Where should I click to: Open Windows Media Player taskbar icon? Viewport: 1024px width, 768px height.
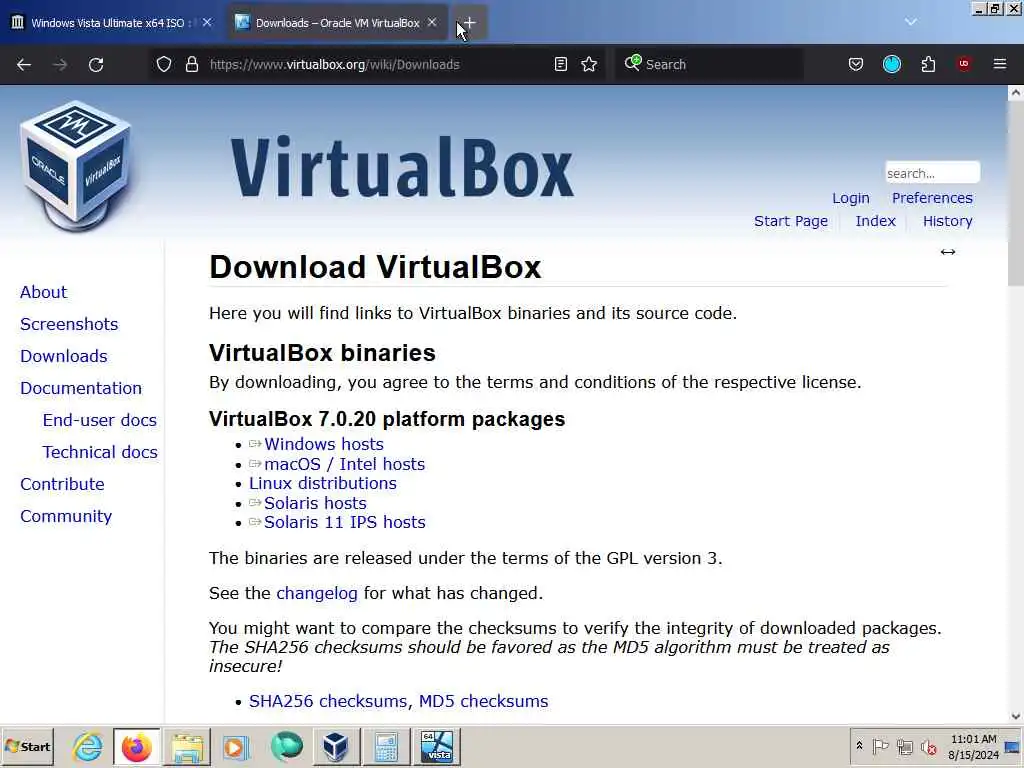[x=236, y=746]
